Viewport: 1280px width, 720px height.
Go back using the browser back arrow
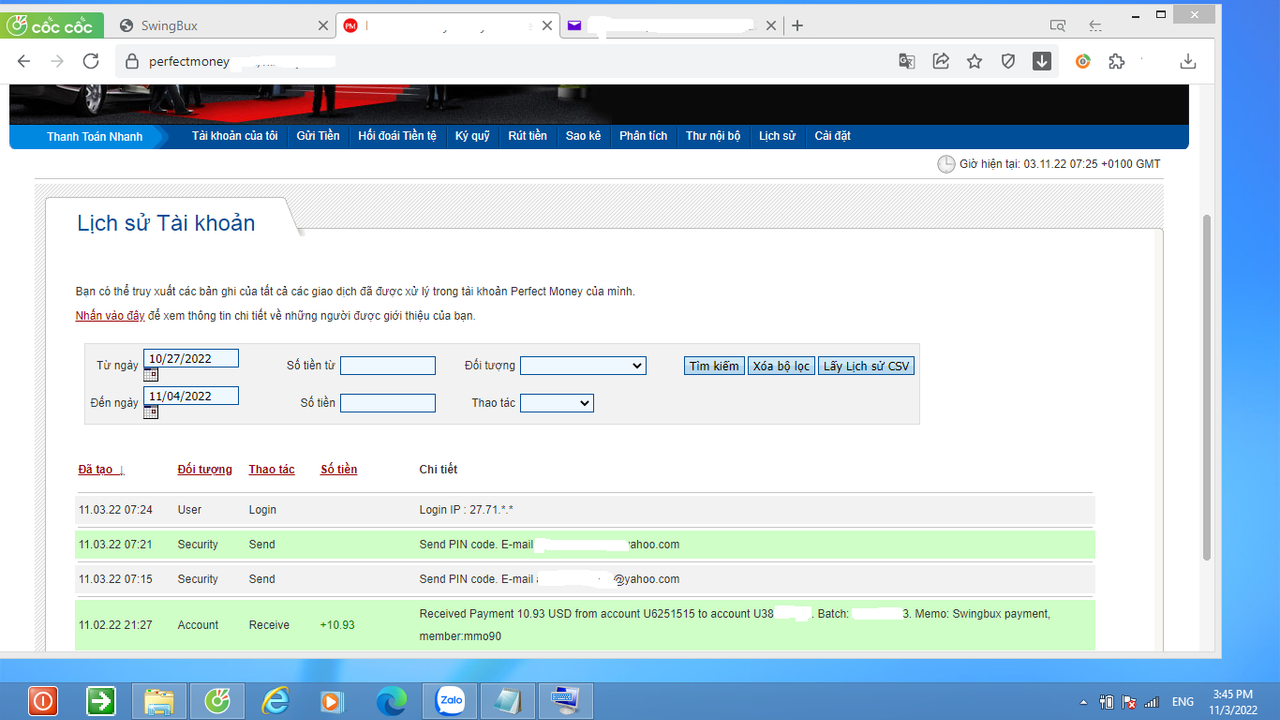pos(24,61)
